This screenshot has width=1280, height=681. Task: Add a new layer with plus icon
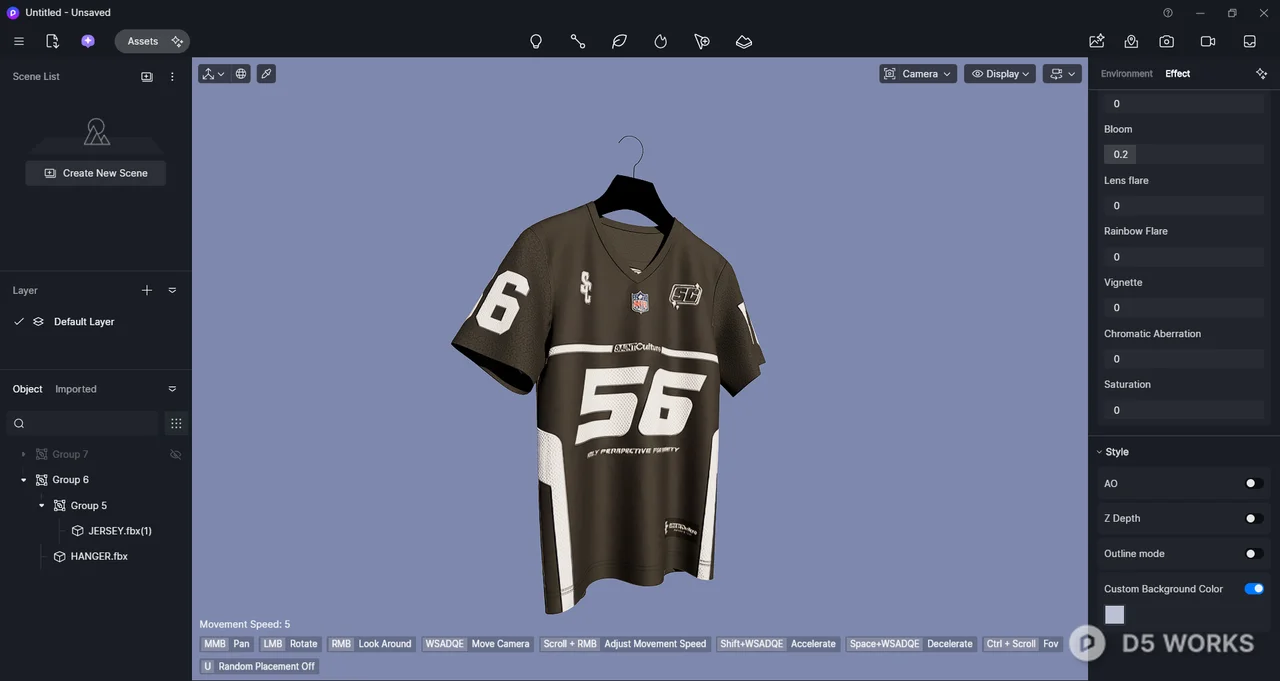[147, 291]
